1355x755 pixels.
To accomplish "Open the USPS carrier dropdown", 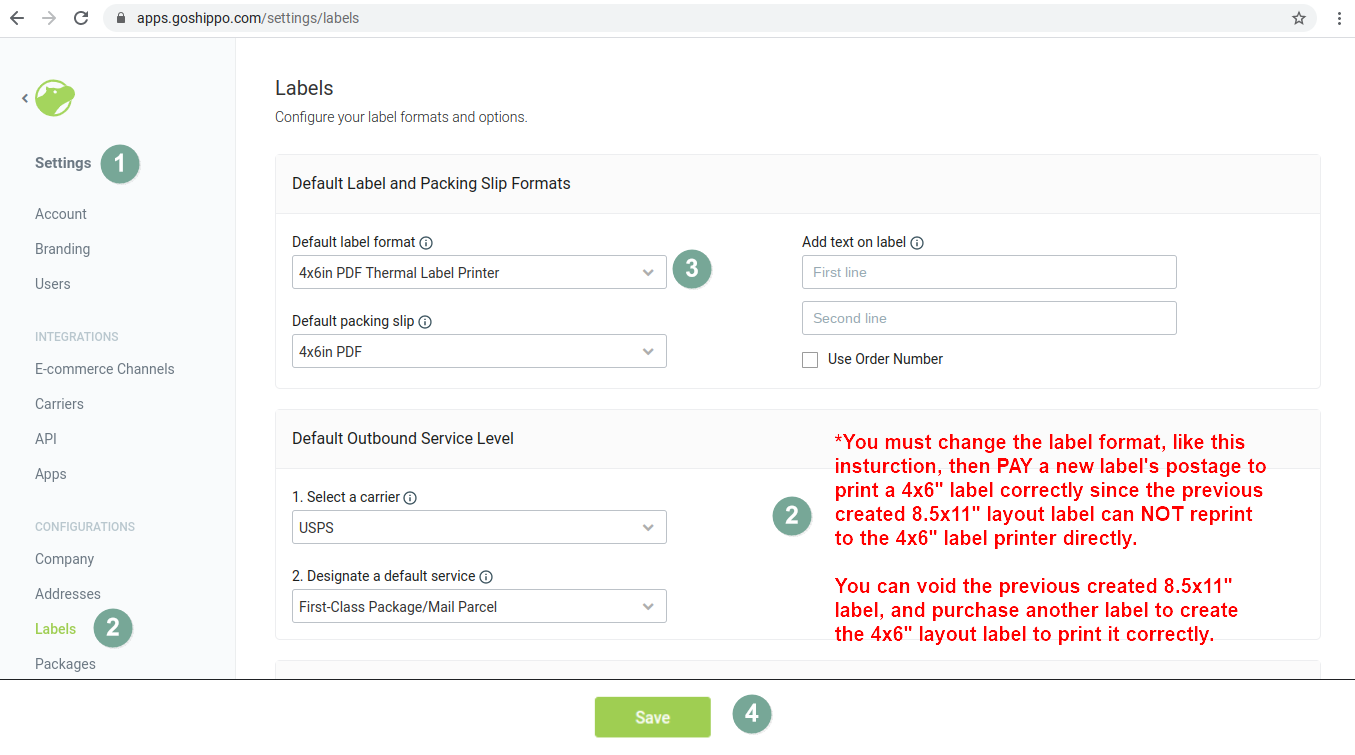I will [x=479, y=527].
